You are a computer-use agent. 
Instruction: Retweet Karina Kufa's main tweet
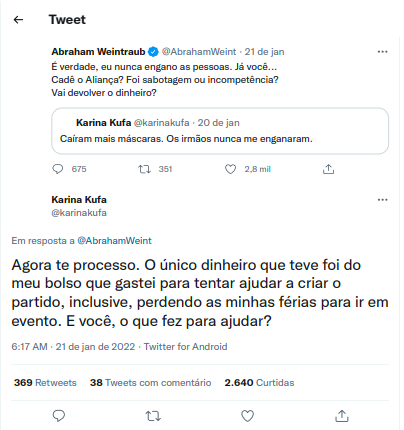pos(153,416)
